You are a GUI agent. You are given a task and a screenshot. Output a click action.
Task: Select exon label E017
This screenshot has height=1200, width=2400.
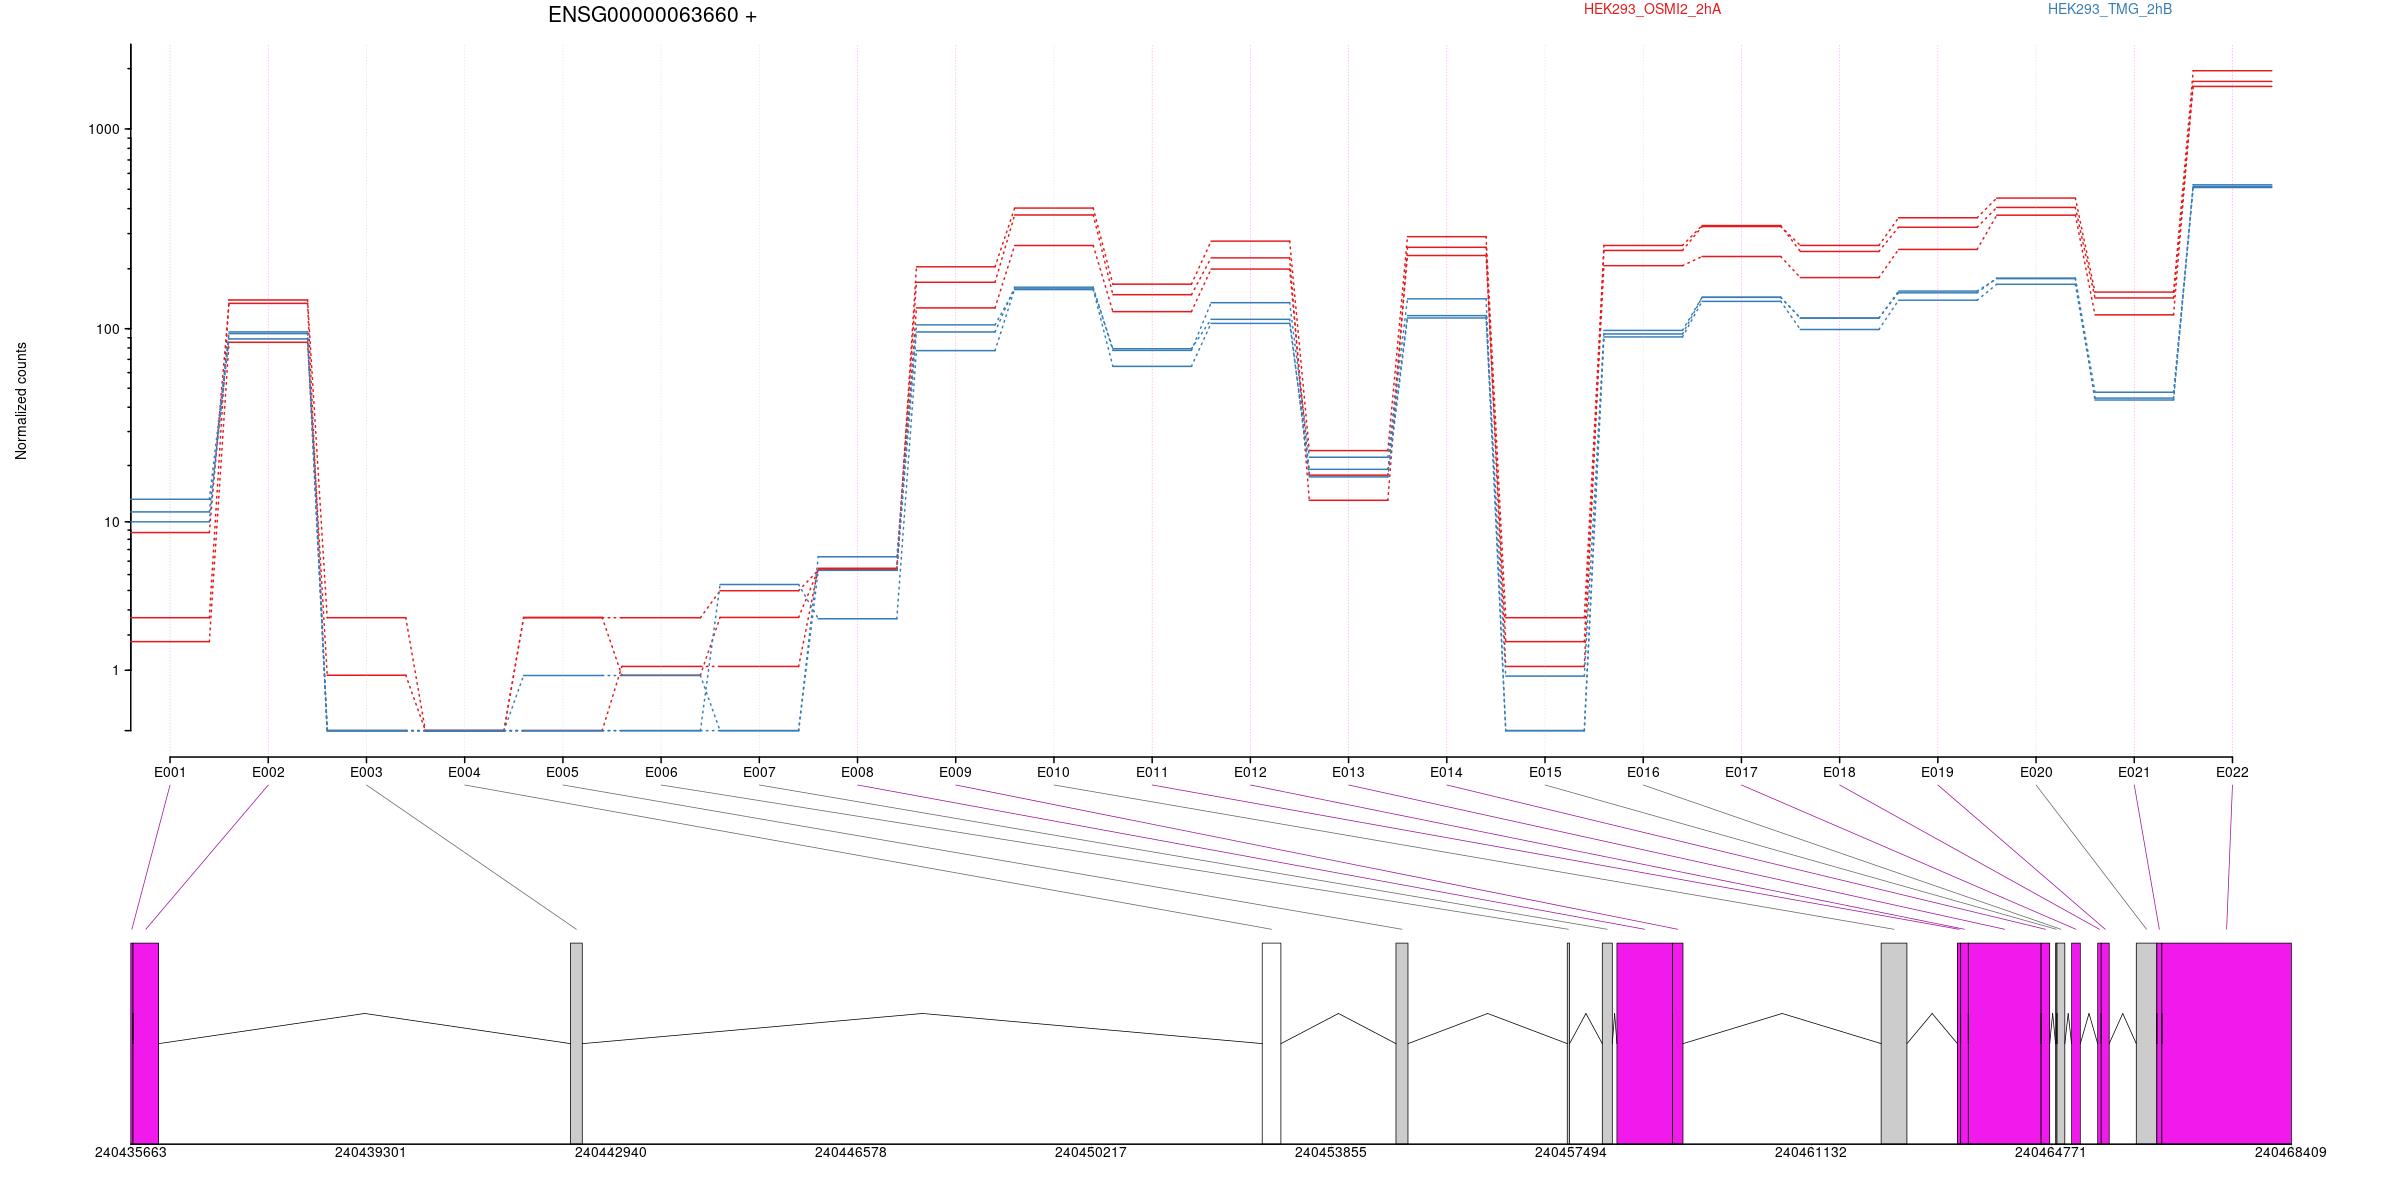pyautogui.click(x=1741, y=772)
